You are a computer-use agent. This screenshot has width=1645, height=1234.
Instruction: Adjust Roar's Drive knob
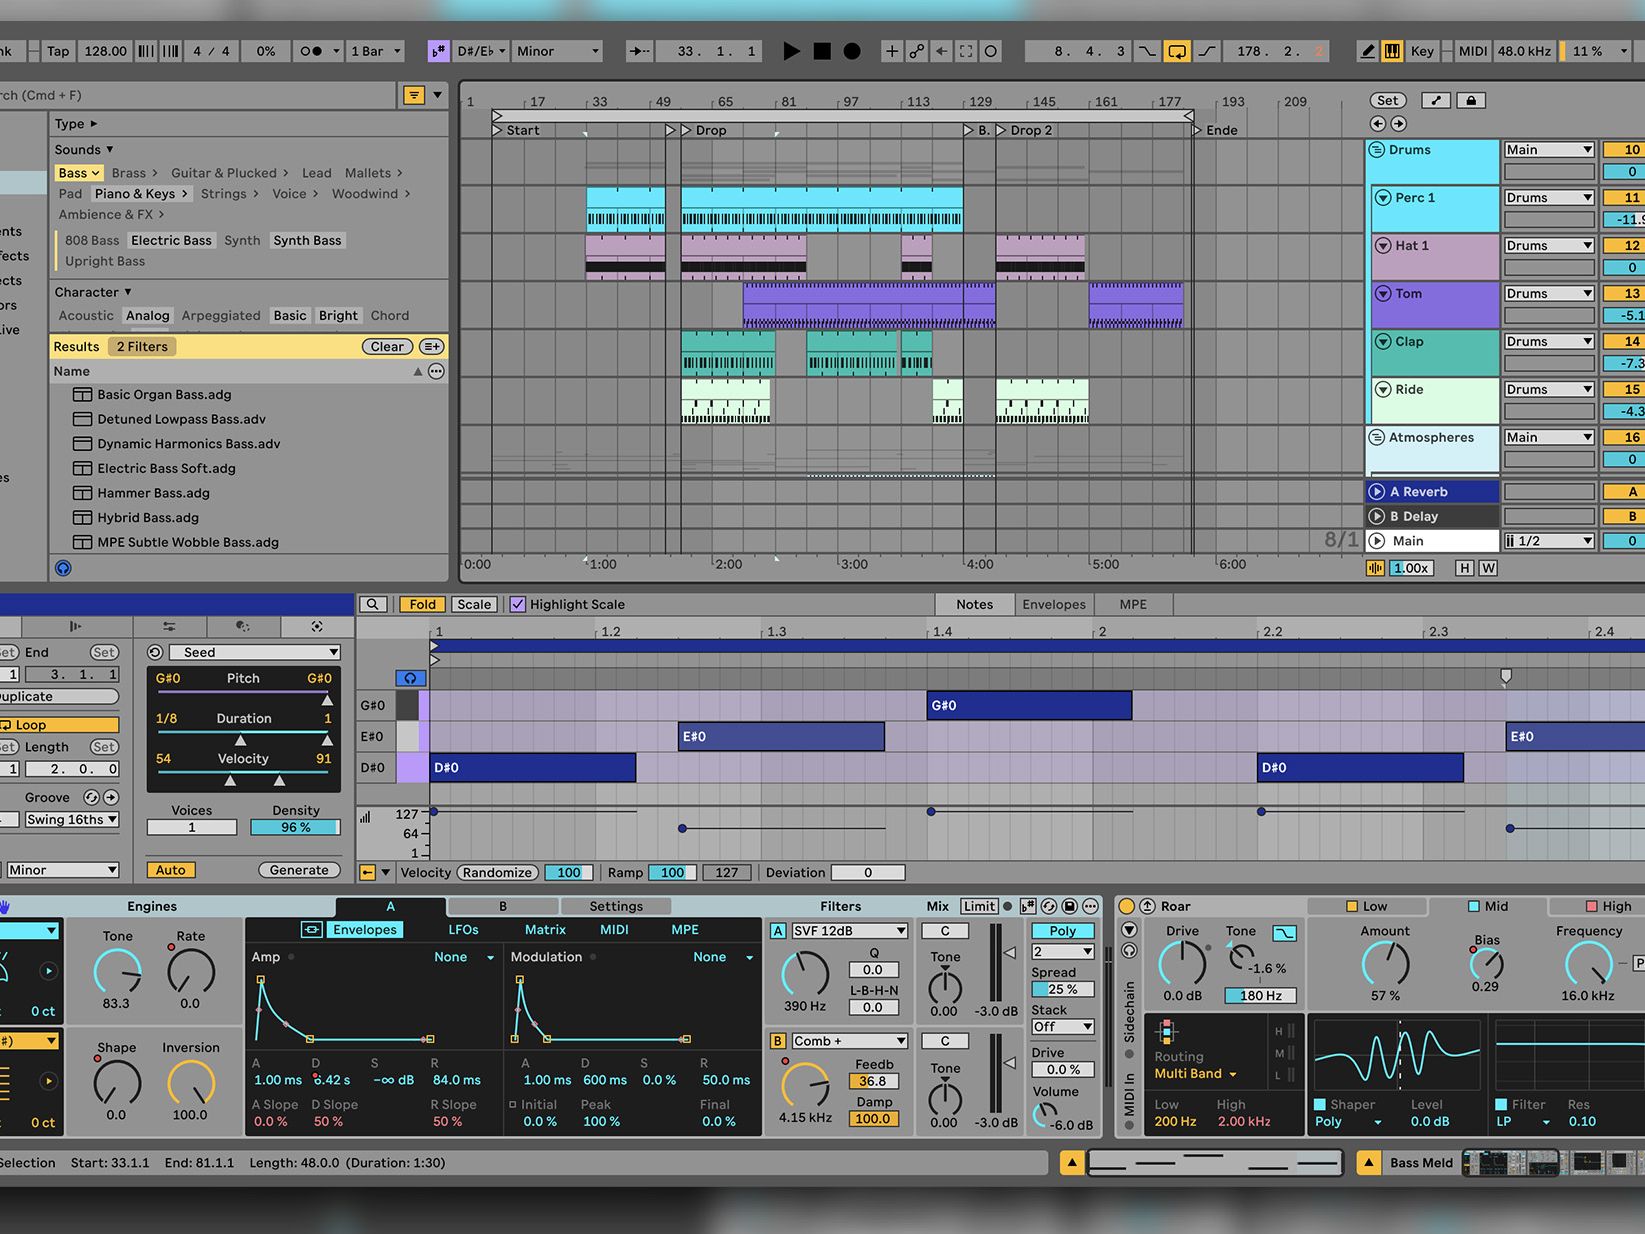coord(1182,964)
